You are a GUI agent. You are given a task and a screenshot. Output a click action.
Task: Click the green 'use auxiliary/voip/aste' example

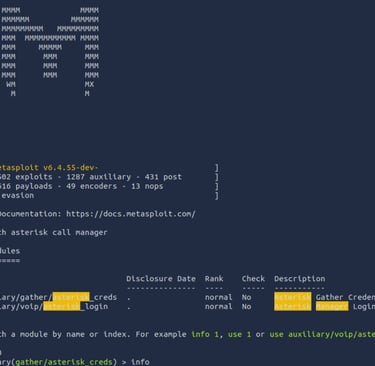pos(322,334)
